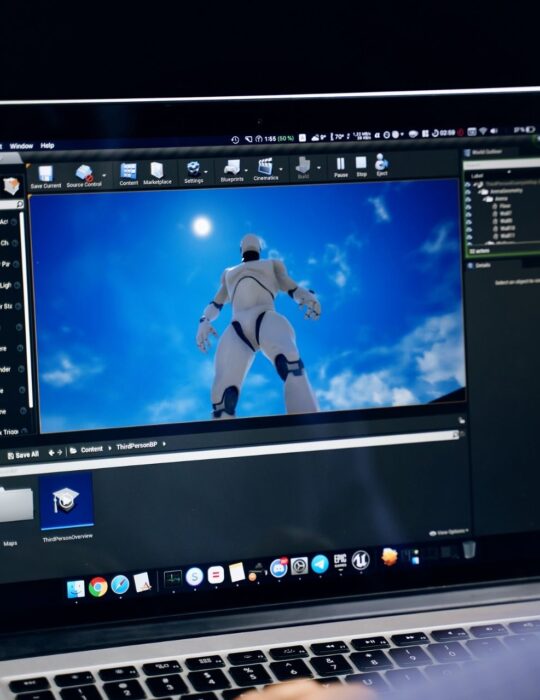Open Telegram from the Dock
Image resolution: width=540 pixels, height=700 pixels.
pyautogui.click(x=320, y=564)
